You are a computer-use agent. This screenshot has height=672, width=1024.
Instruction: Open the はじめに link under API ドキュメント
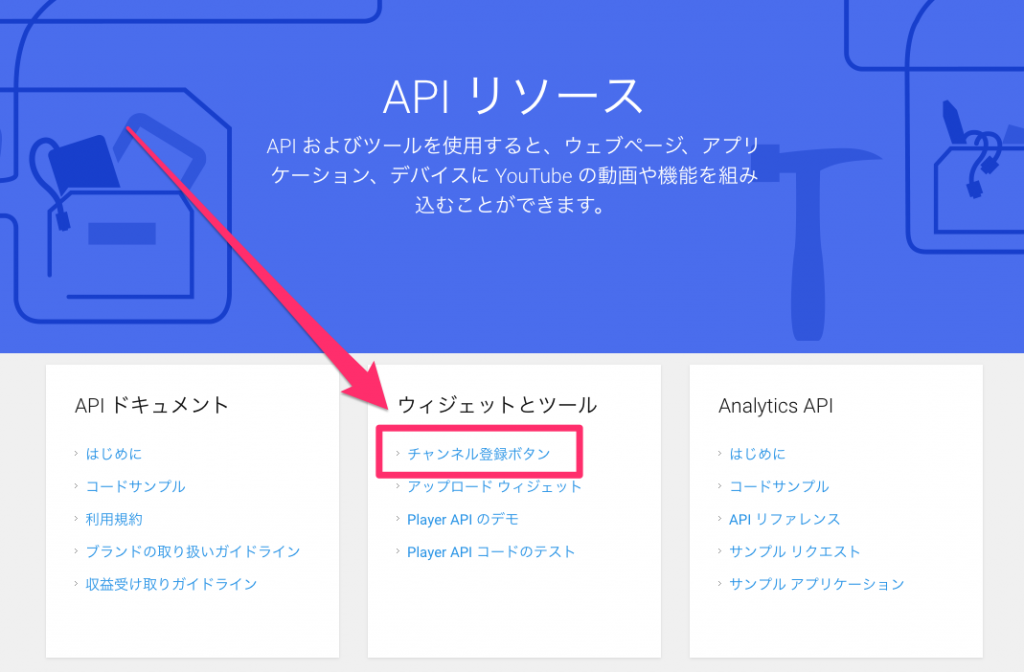pyautogui.click(x=114, y=454)
